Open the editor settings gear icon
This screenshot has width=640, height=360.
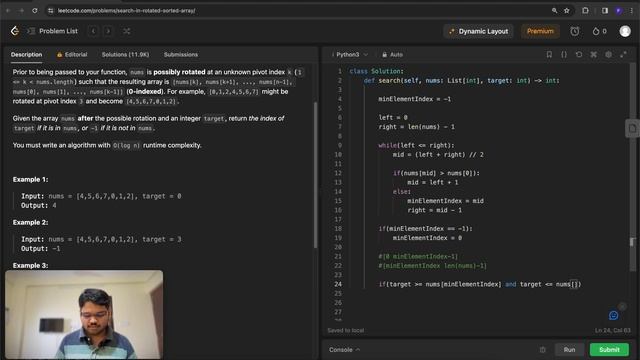click(608, 54)
